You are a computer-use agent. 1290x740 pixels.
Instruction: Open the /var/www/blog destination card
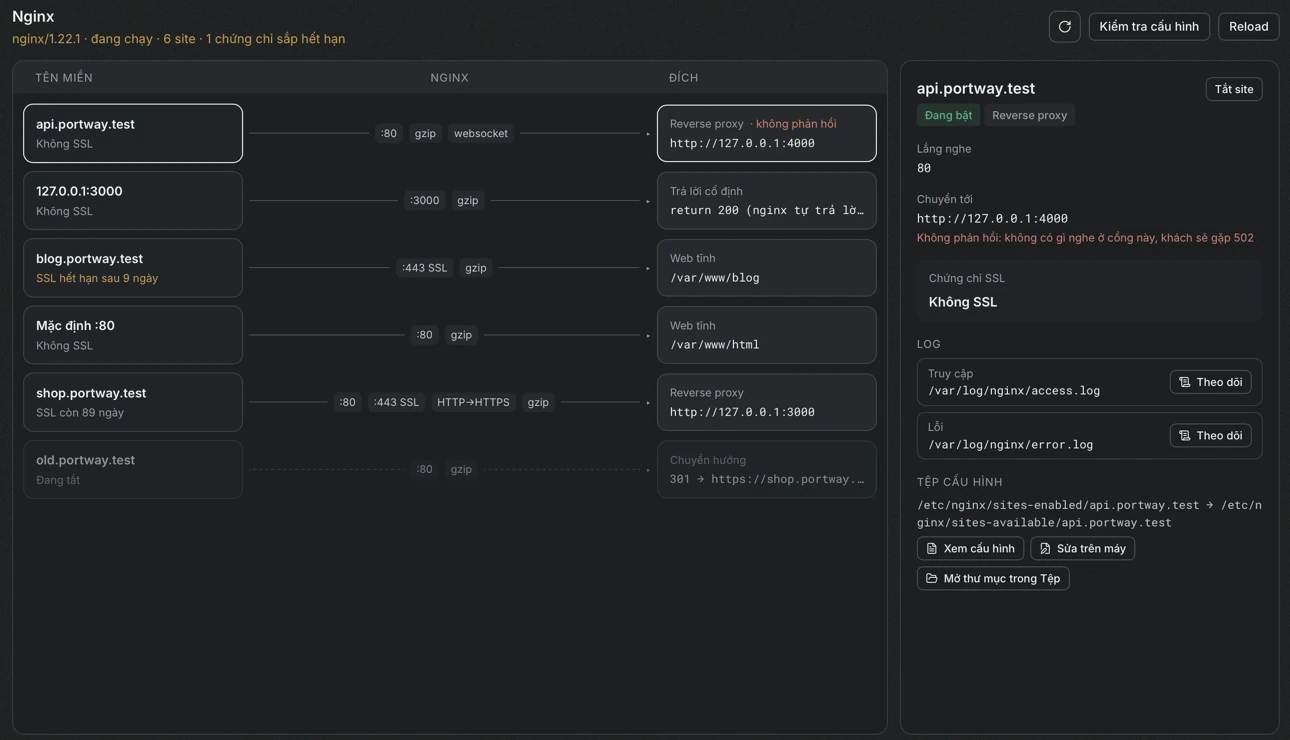[767, 268]
